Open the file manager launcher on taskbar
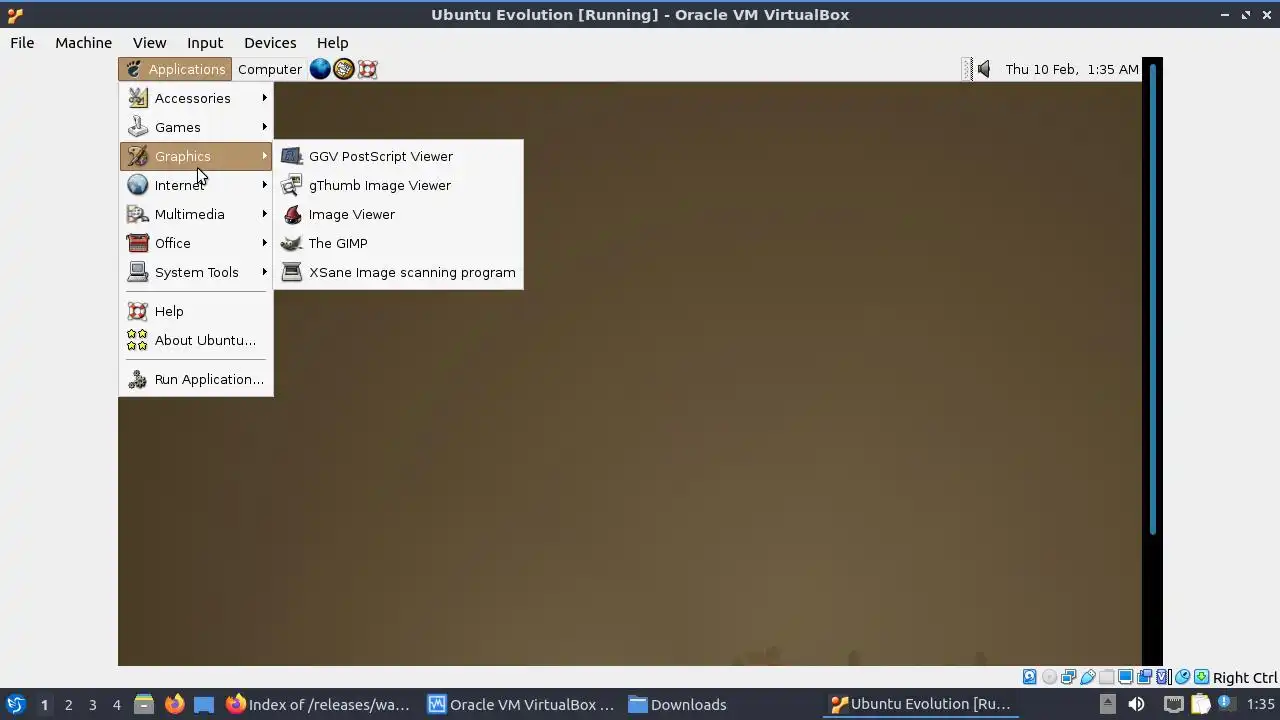This screenshot has height=720, width=1280. pos(144,704)
